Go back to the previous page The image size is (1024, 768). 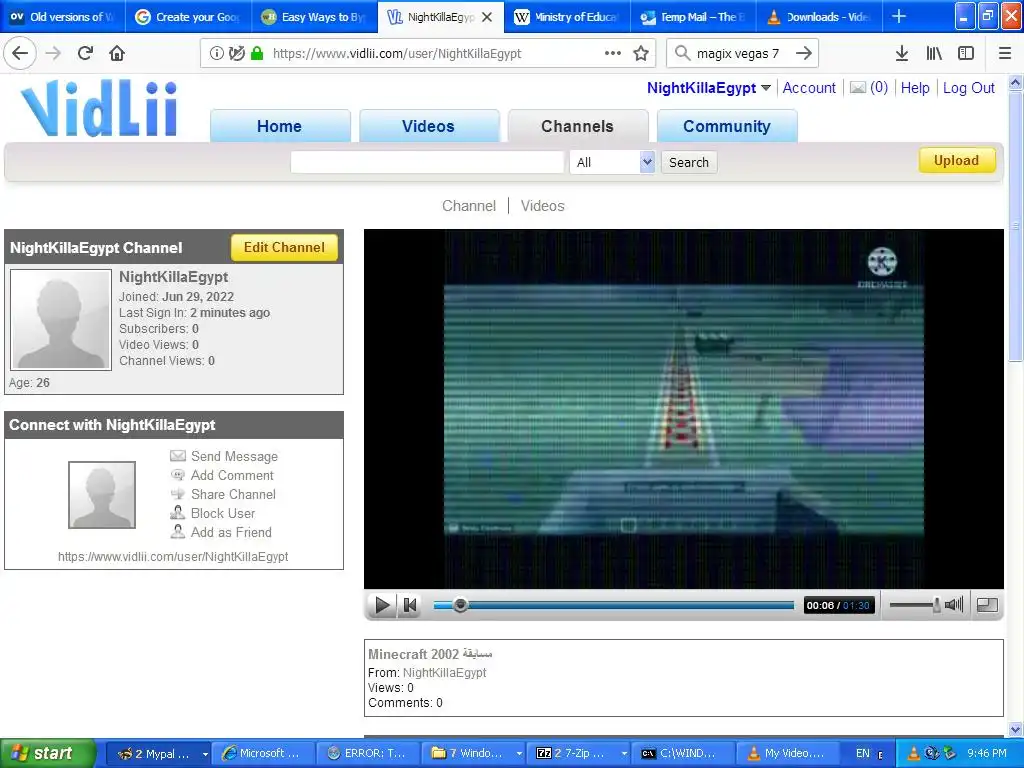point(20,54)
